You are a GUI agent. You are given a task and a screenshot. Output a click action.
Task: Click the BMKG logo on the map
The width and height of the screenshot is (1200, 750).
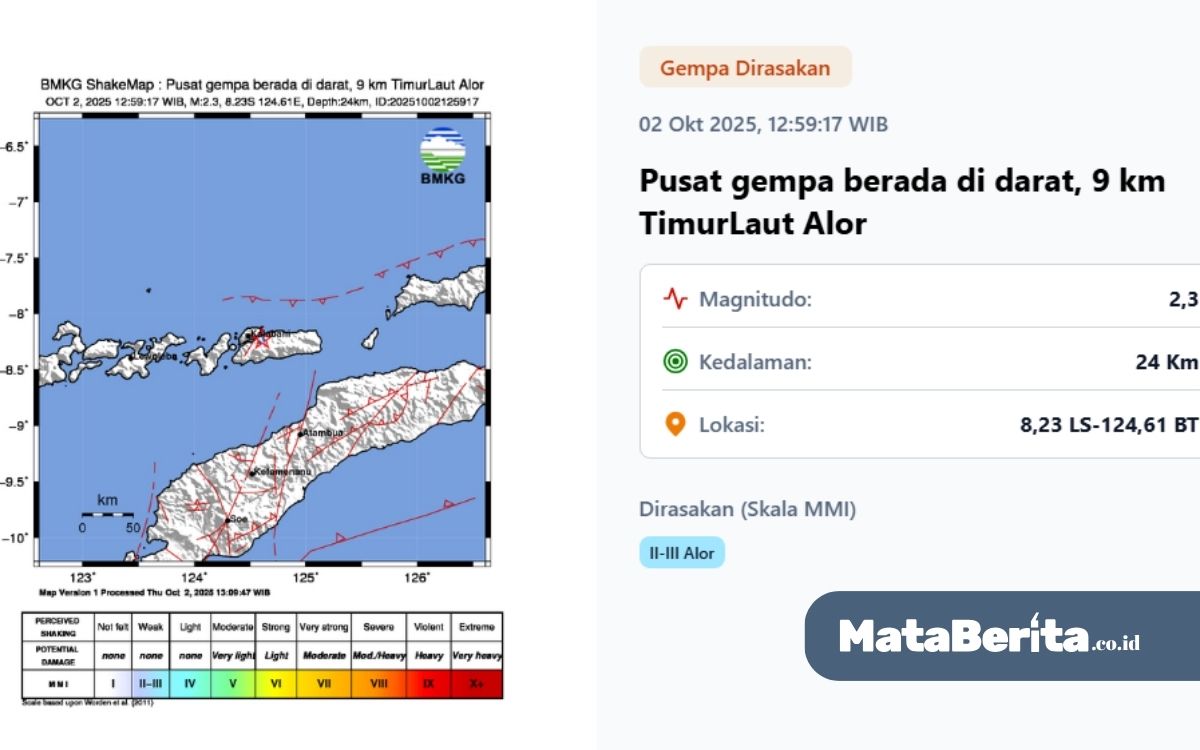coord(442,157)
